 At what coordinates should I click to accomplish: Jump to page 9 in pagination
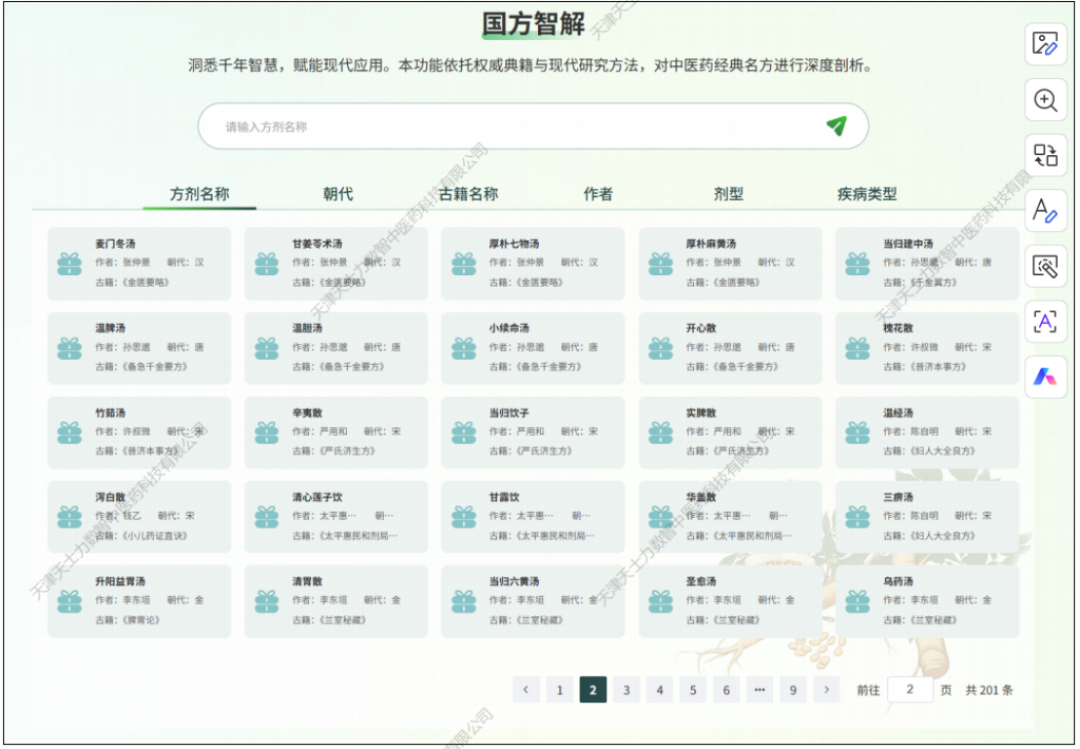point(792,690)
